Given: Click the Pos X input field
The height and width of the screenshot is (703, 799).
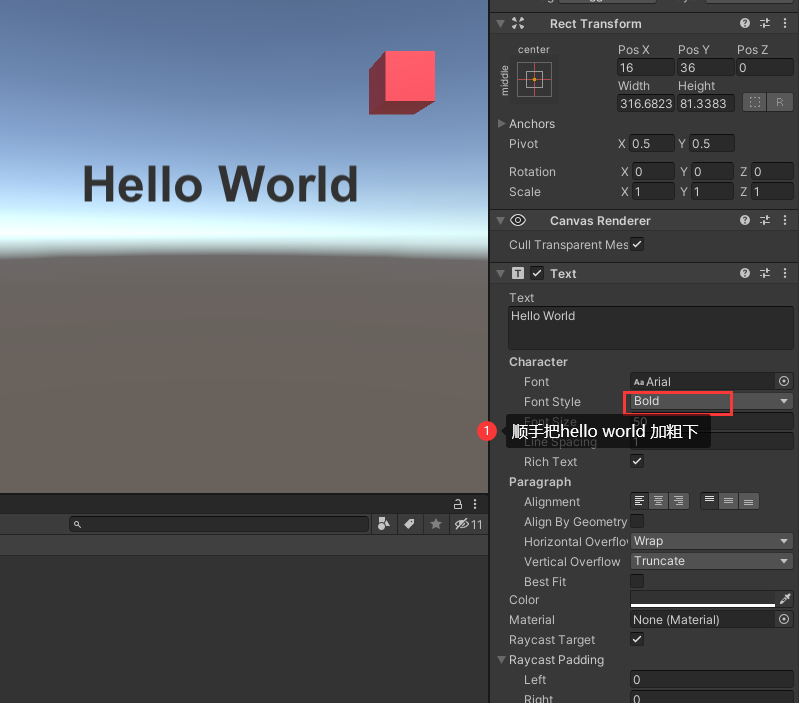Looking at the screenshot, I should [x=645, y=67].
